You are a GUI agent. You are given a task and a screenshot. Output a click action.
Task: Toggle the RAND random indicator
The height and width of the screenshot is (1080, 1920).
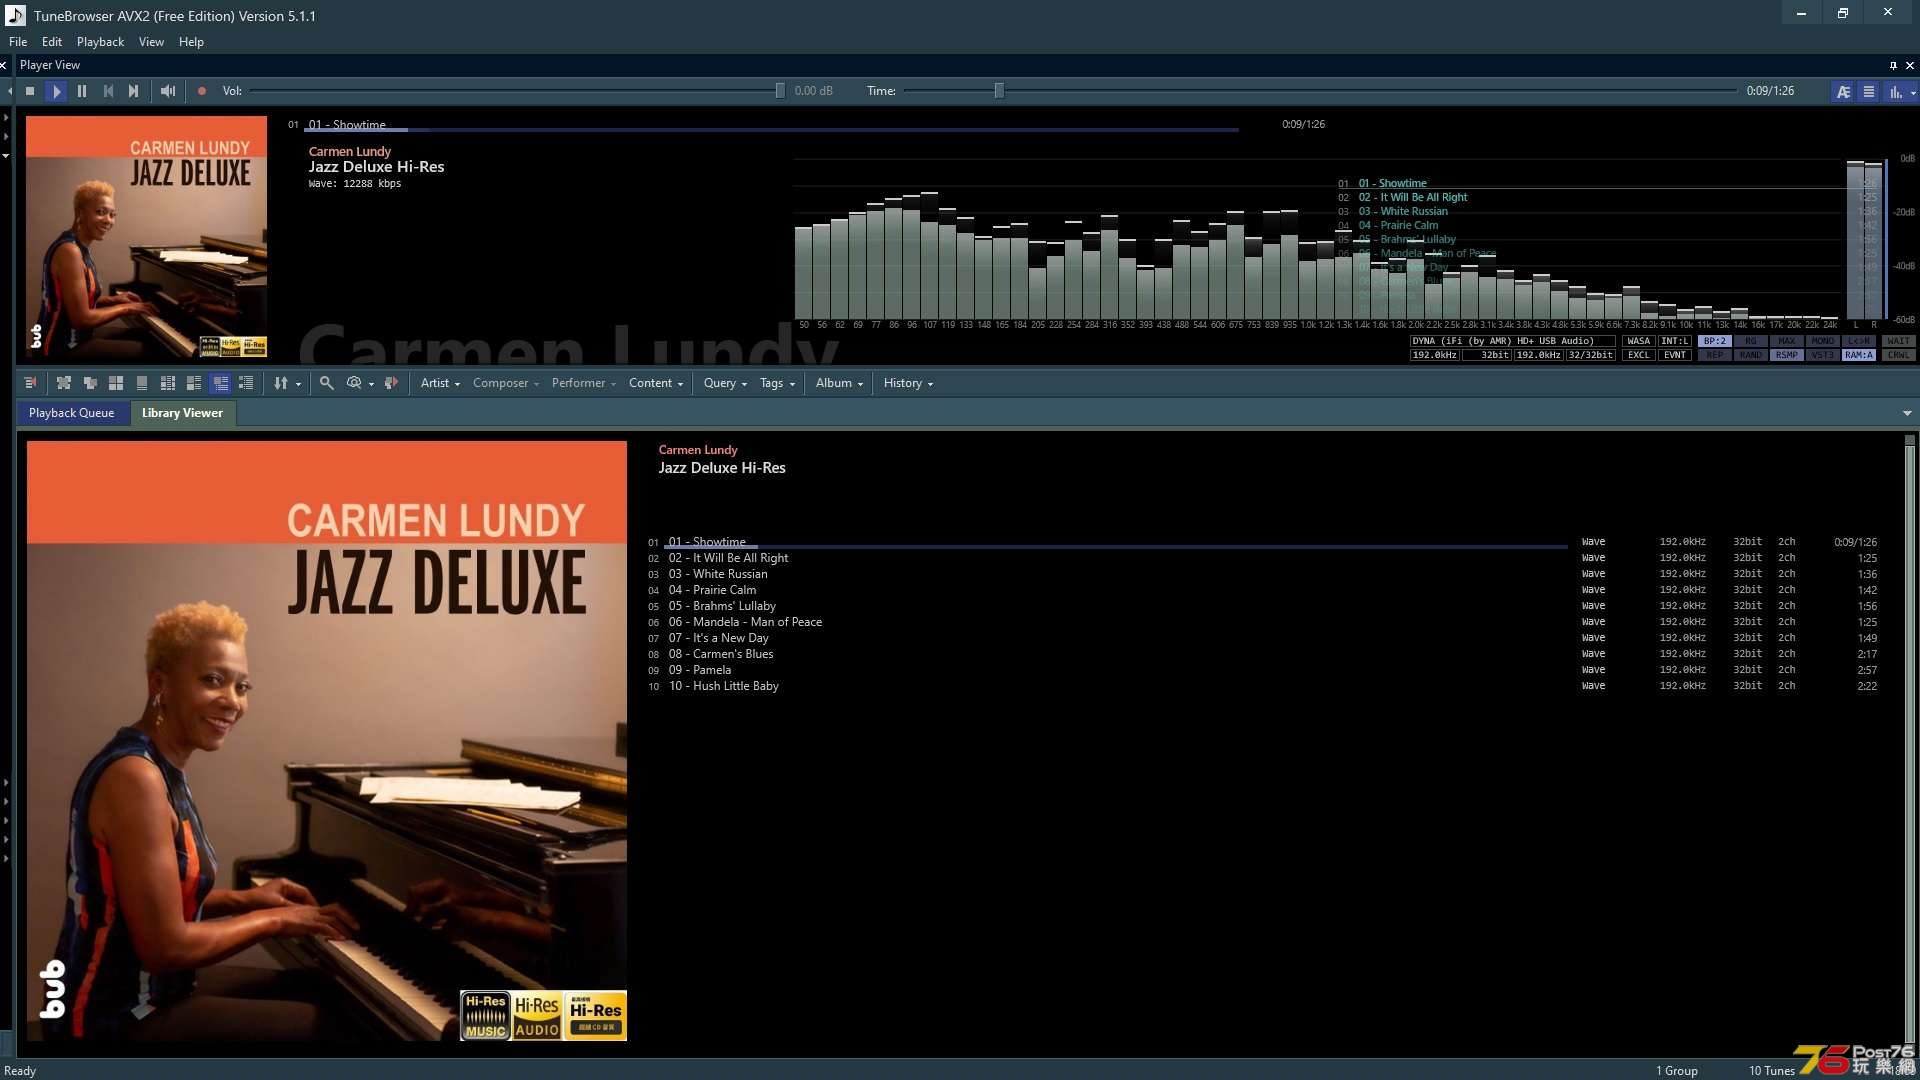(1750, 355)
